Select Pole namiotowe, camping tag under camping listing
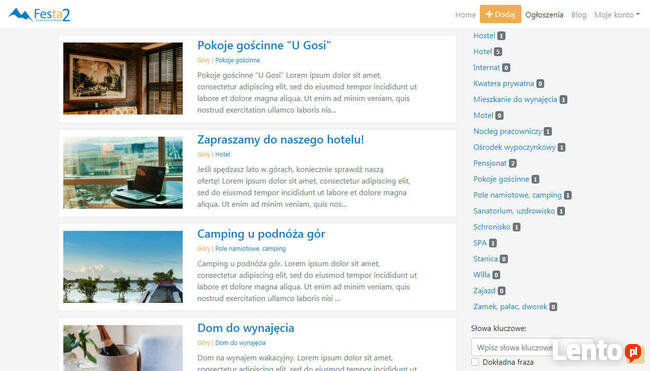 tap(250, 248)
